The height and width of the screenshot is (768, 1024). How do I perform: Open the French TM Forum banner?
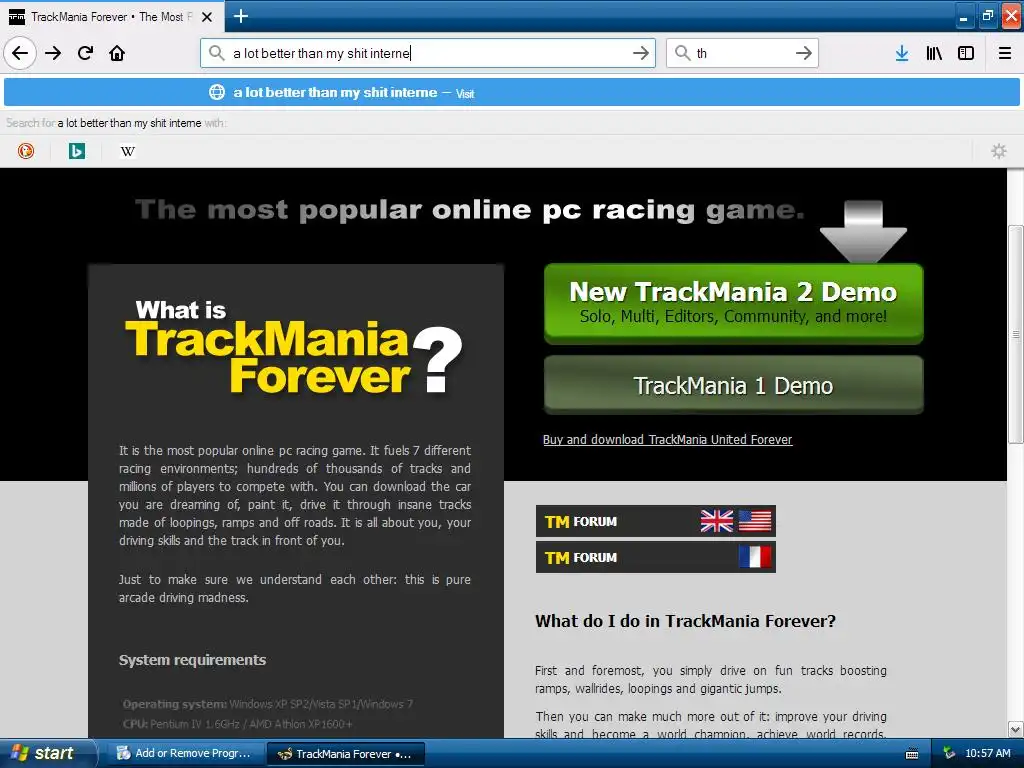point(656,557)
